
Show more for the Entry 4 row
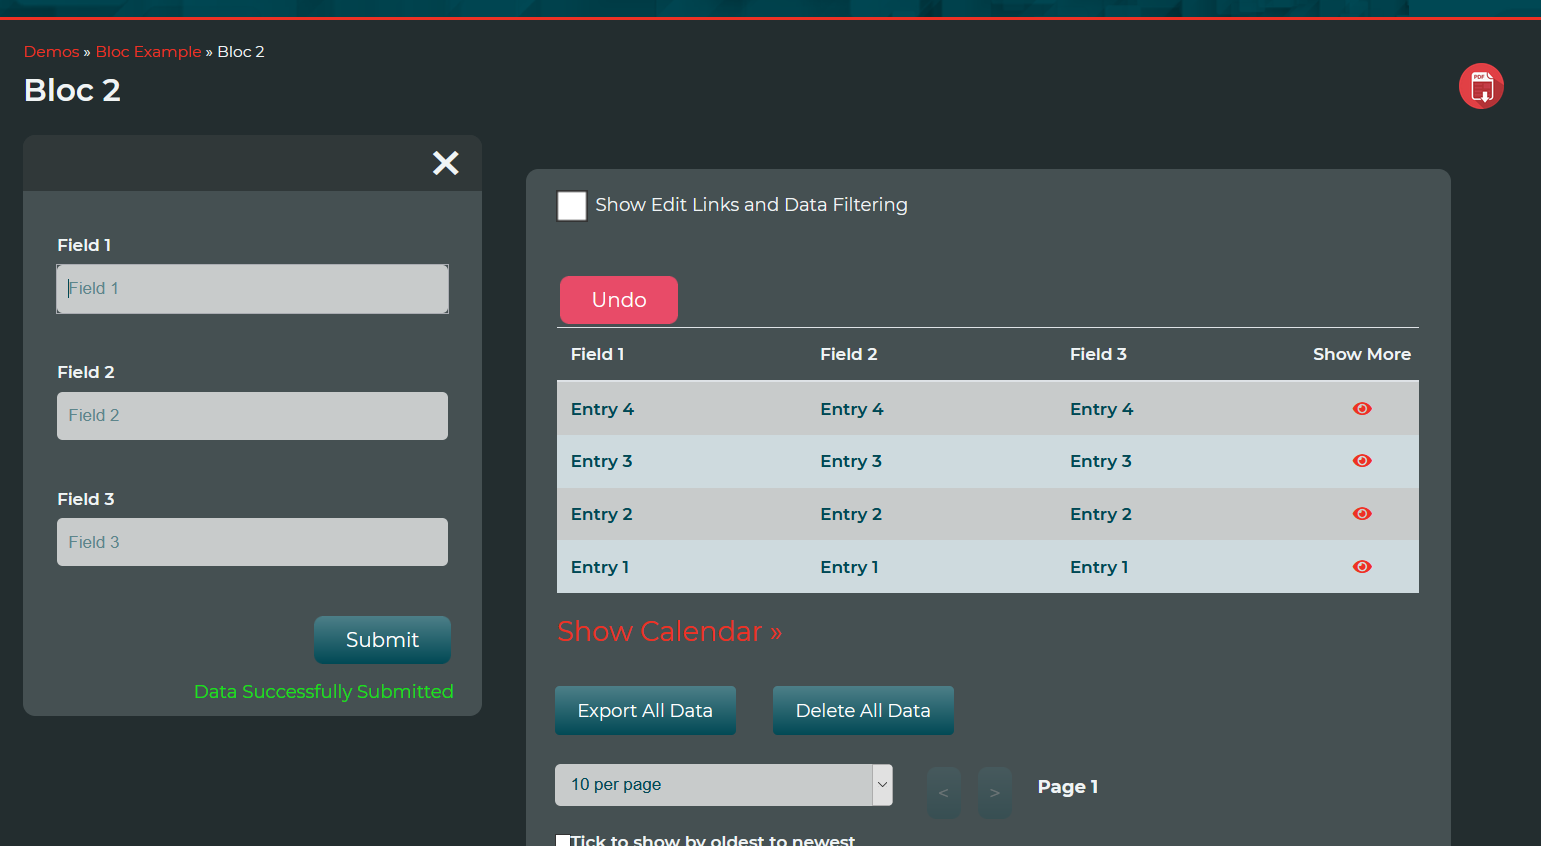[1362, 409]
